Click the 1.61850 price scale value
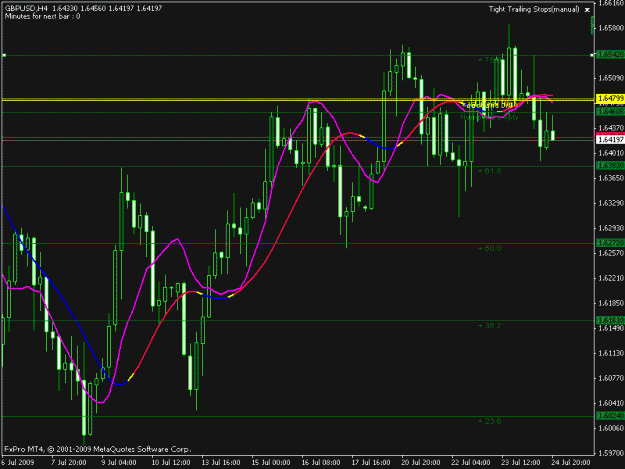 (611, 303)
